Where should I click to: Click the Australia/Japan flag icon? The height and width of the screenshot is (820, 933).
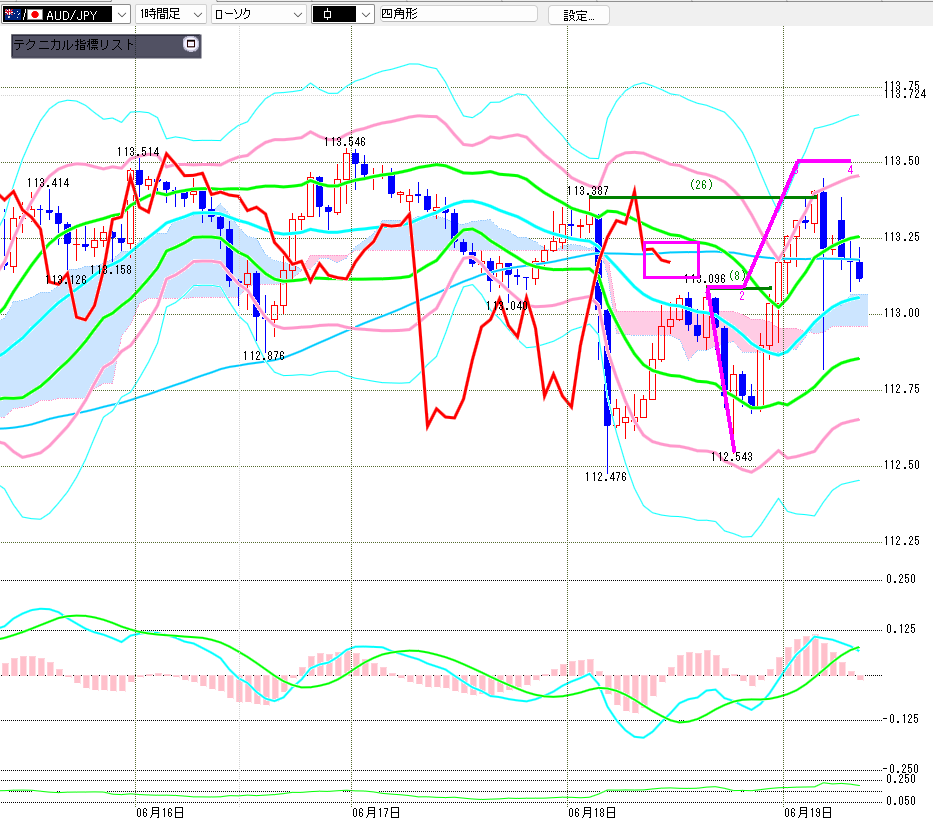pos(24,14)
